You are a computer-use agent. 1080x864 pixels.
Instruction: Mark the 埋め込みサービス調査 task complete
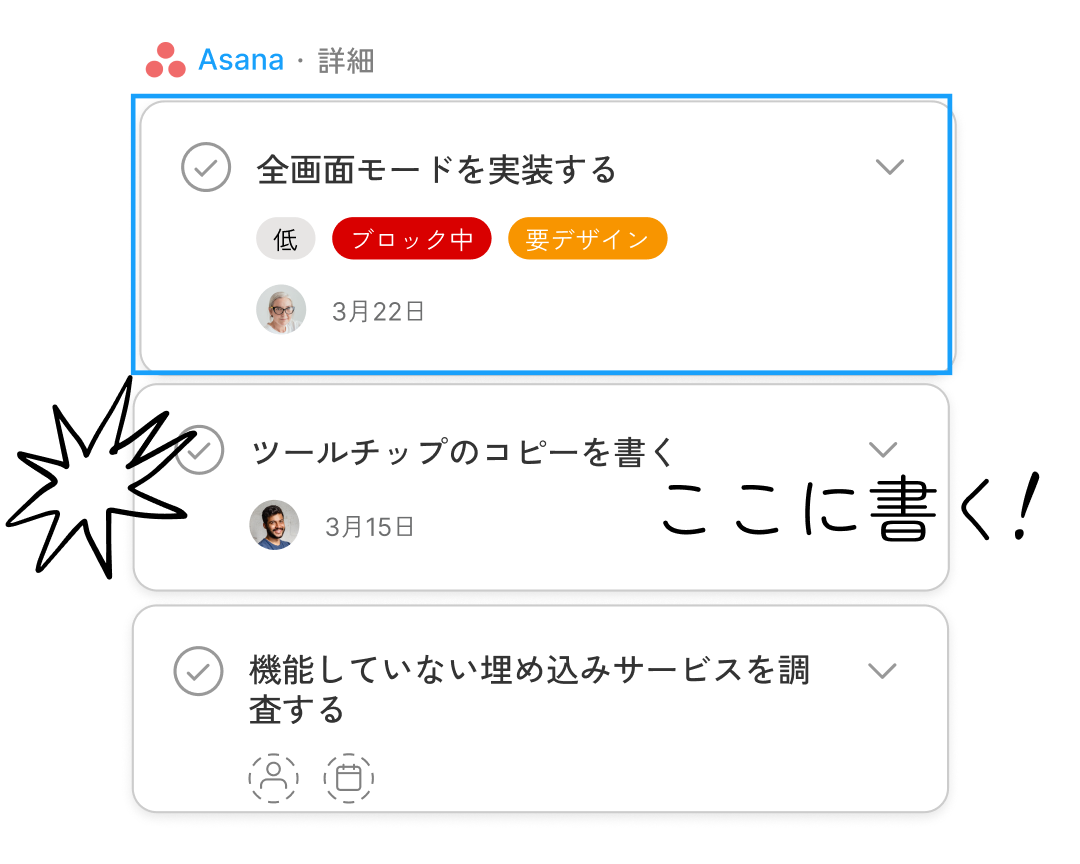point(197,671)
